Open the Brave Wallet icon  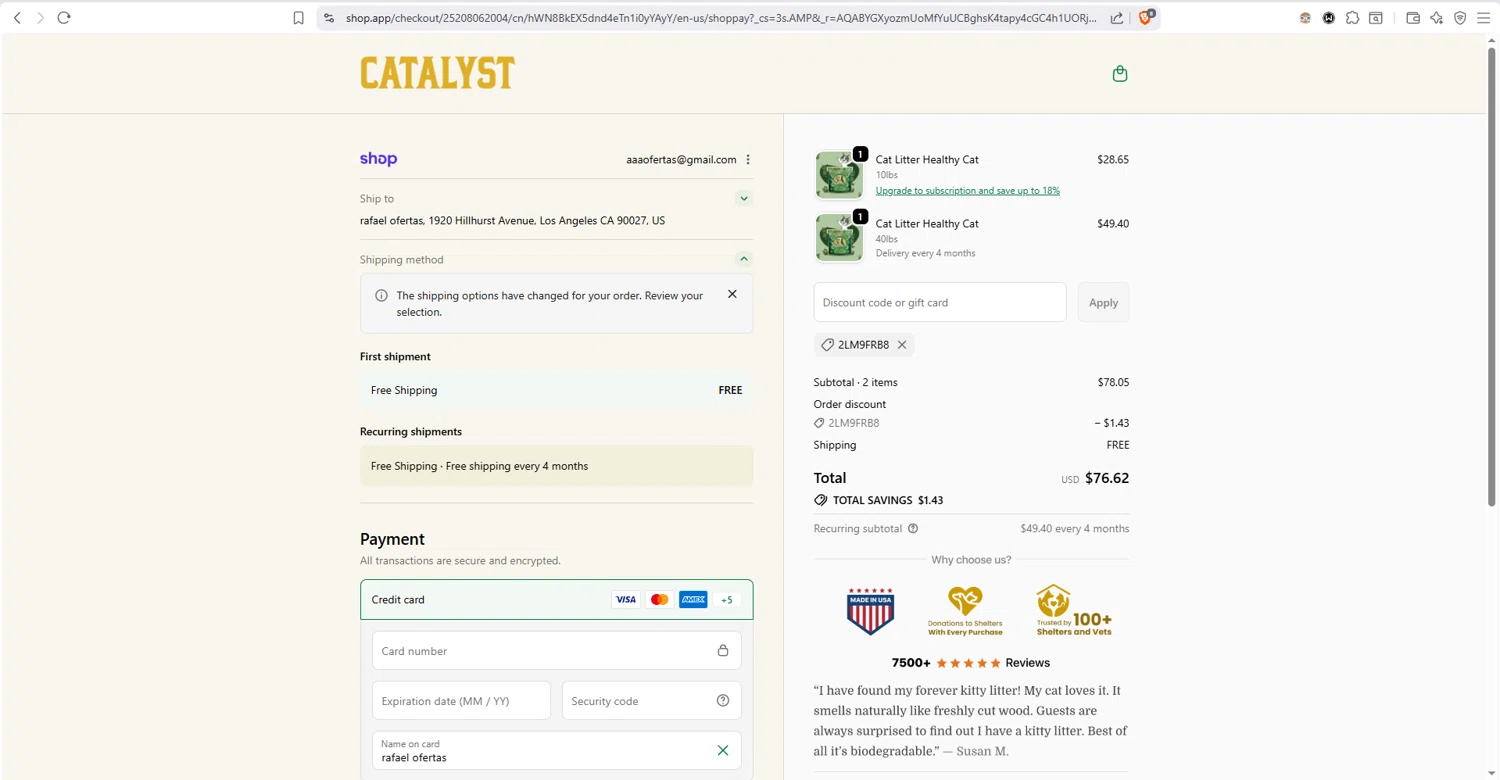pyautogui.click(x=1413, y=18)
